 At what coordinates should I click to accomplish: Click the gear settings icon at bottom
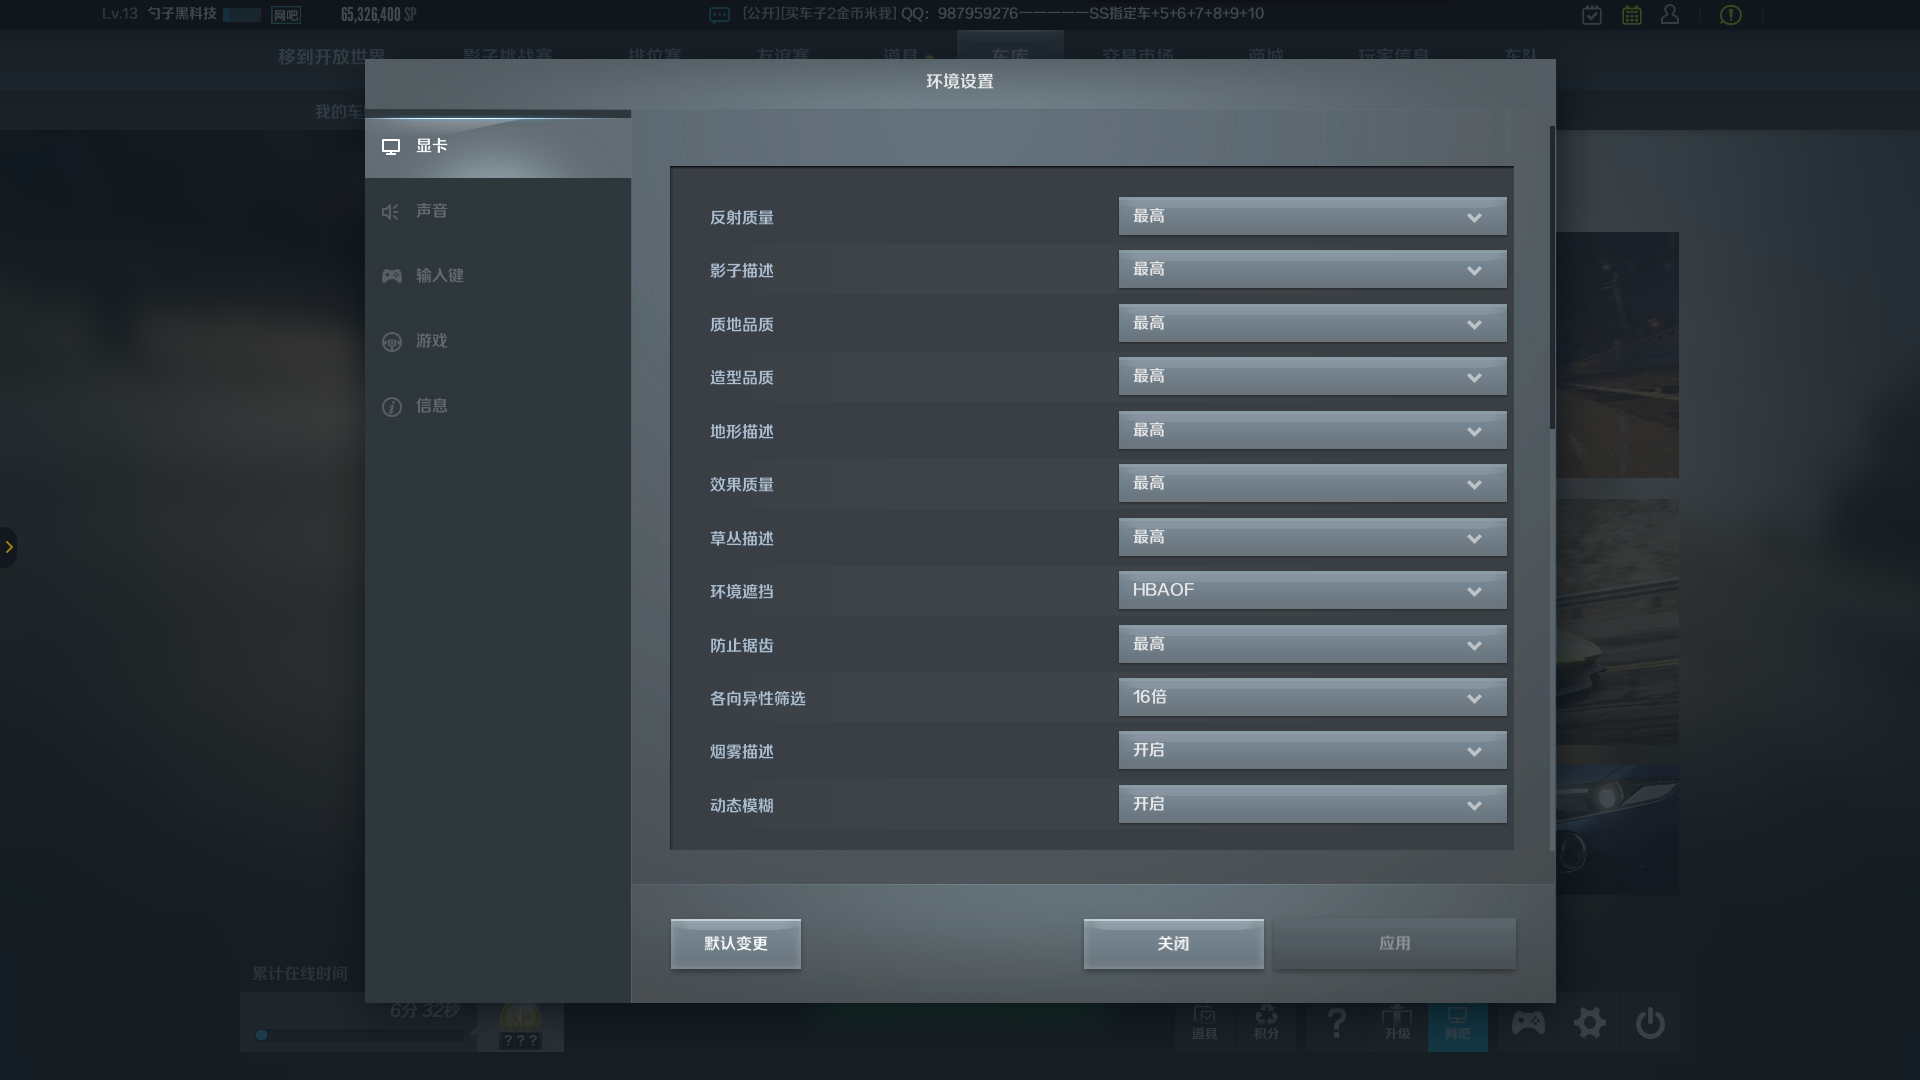[x=1589, y=1023]
